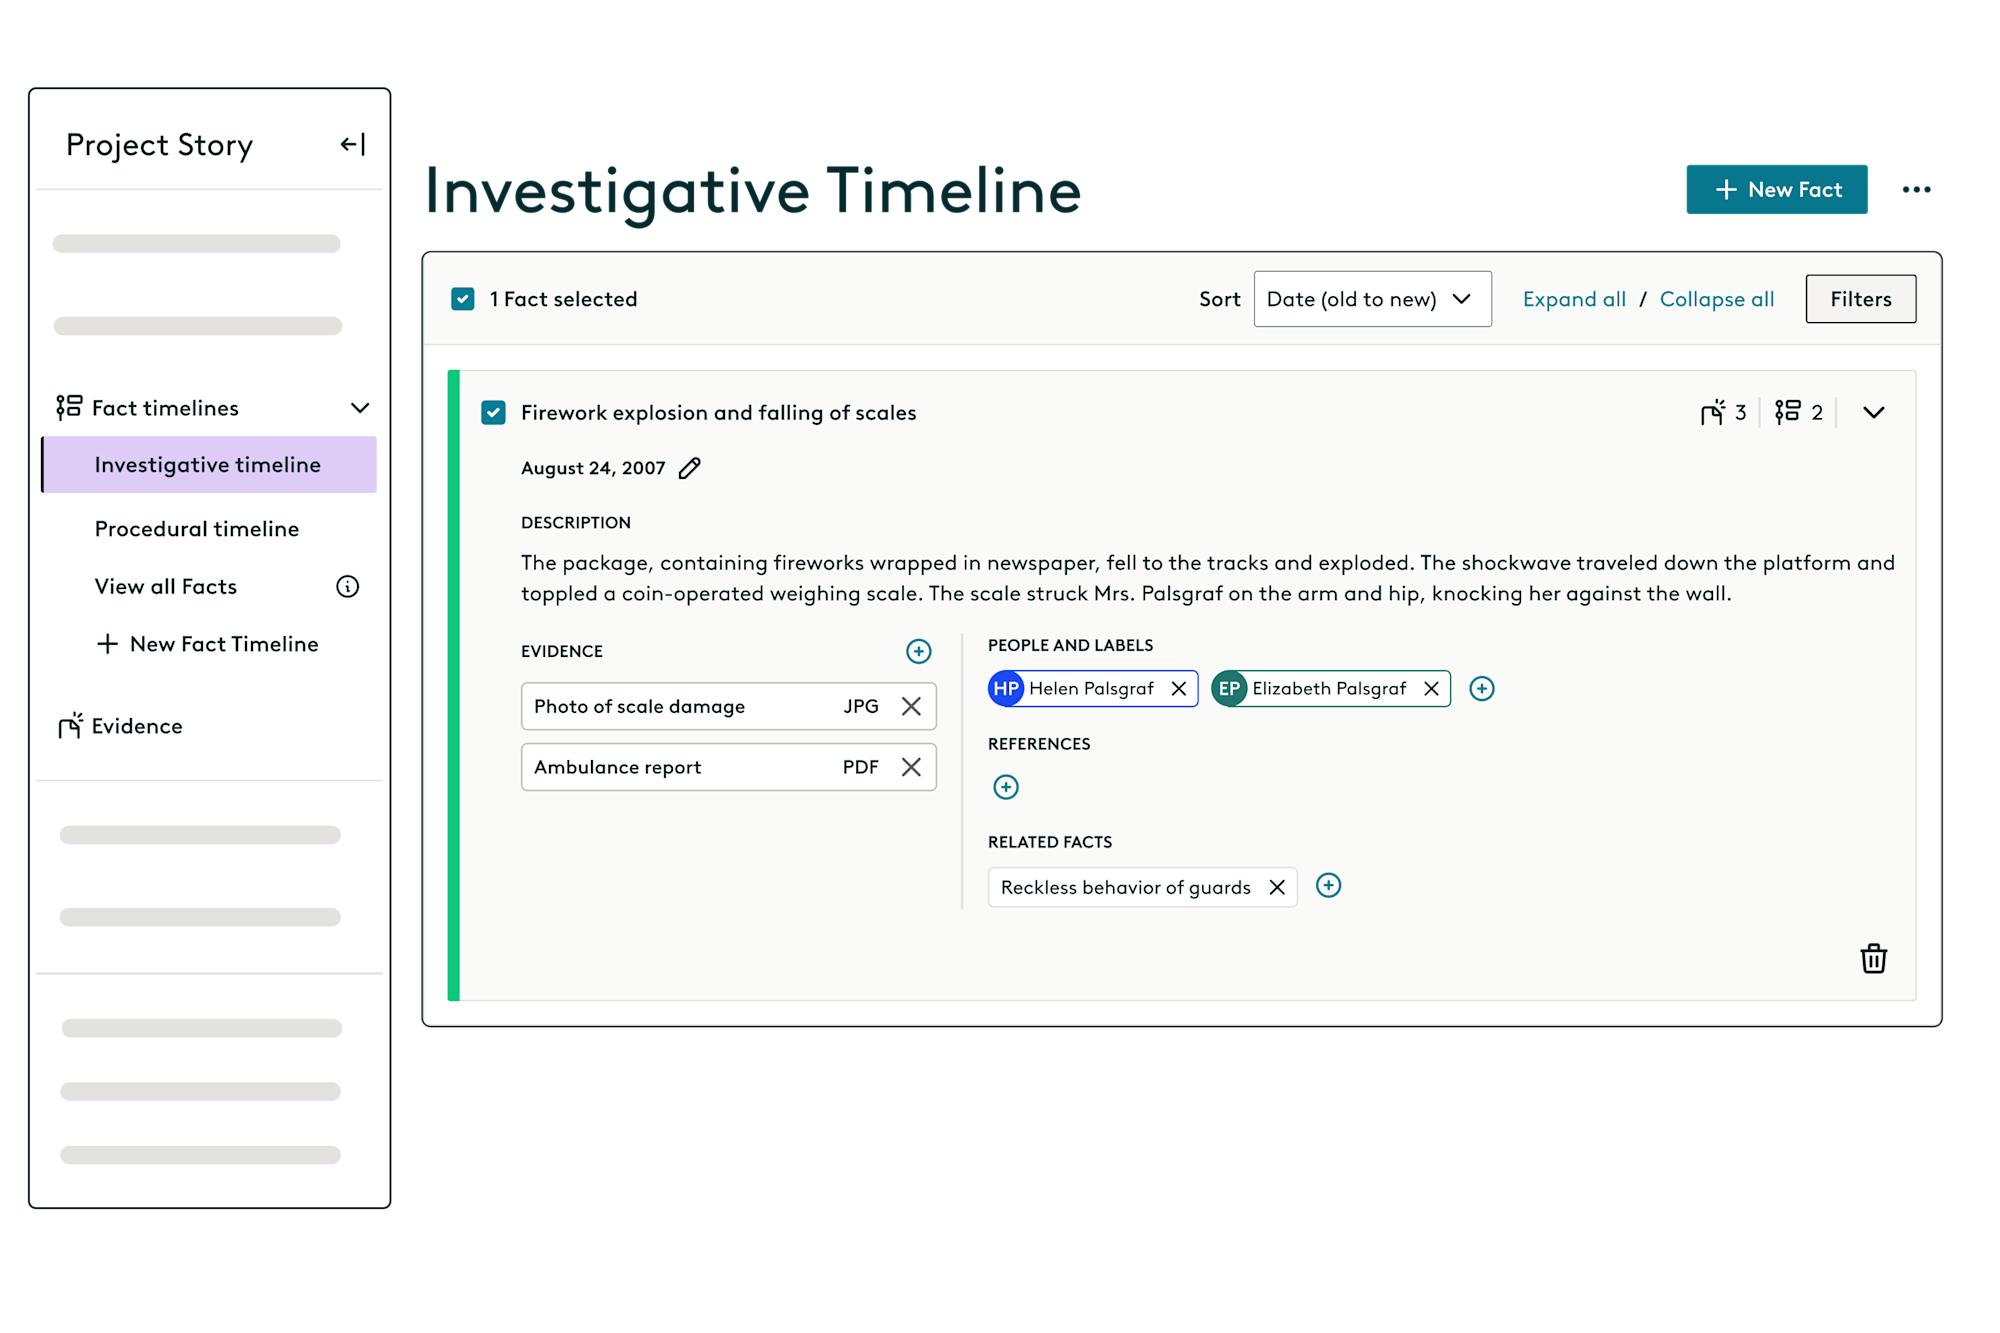Add a person or label
2000x1333 pixels.
1482,689
